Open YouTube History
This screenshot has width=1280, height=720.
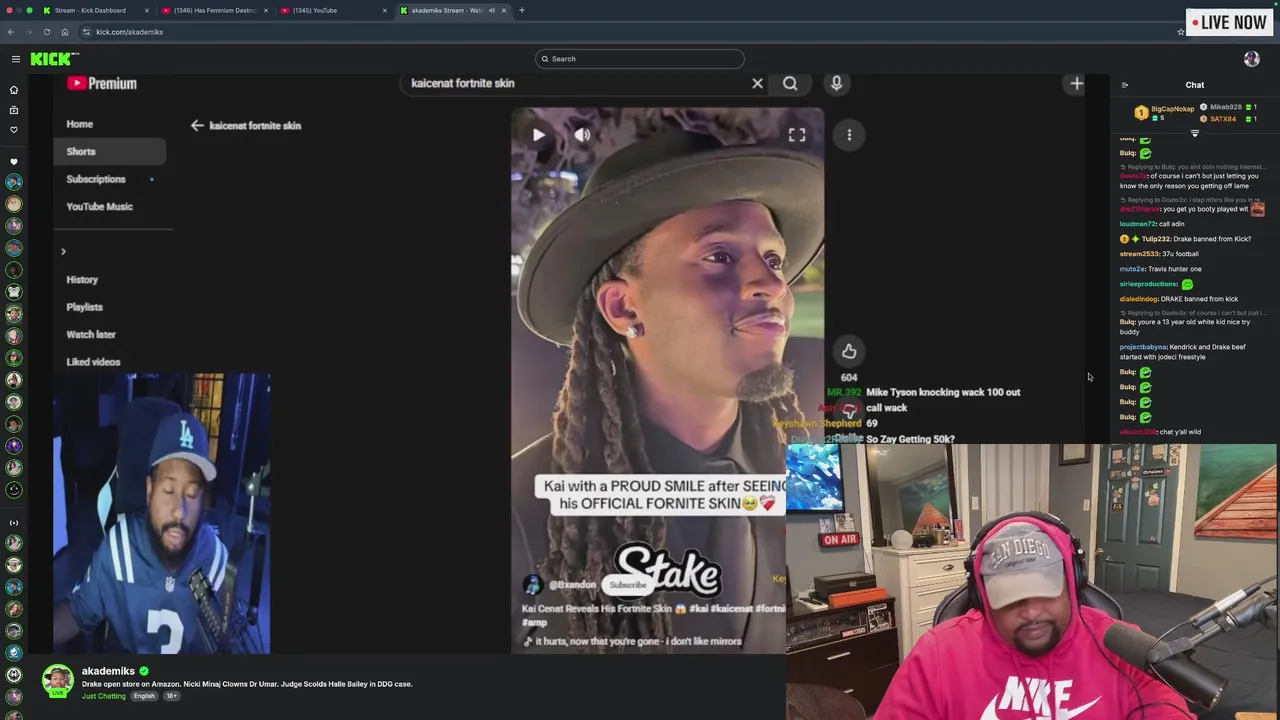pyautogui.click(x=82, y=280)
